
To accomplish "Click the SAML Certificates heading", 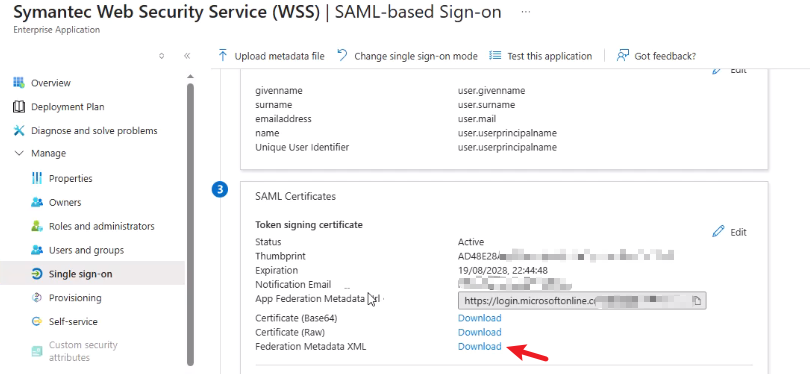I will click(295, 196).
